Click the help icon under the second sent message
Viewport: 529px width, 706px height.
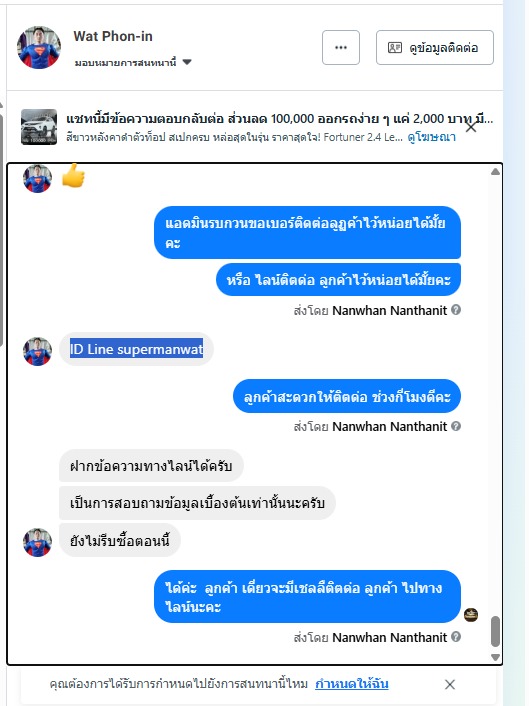pyautogui.click(x=456, y=310)
